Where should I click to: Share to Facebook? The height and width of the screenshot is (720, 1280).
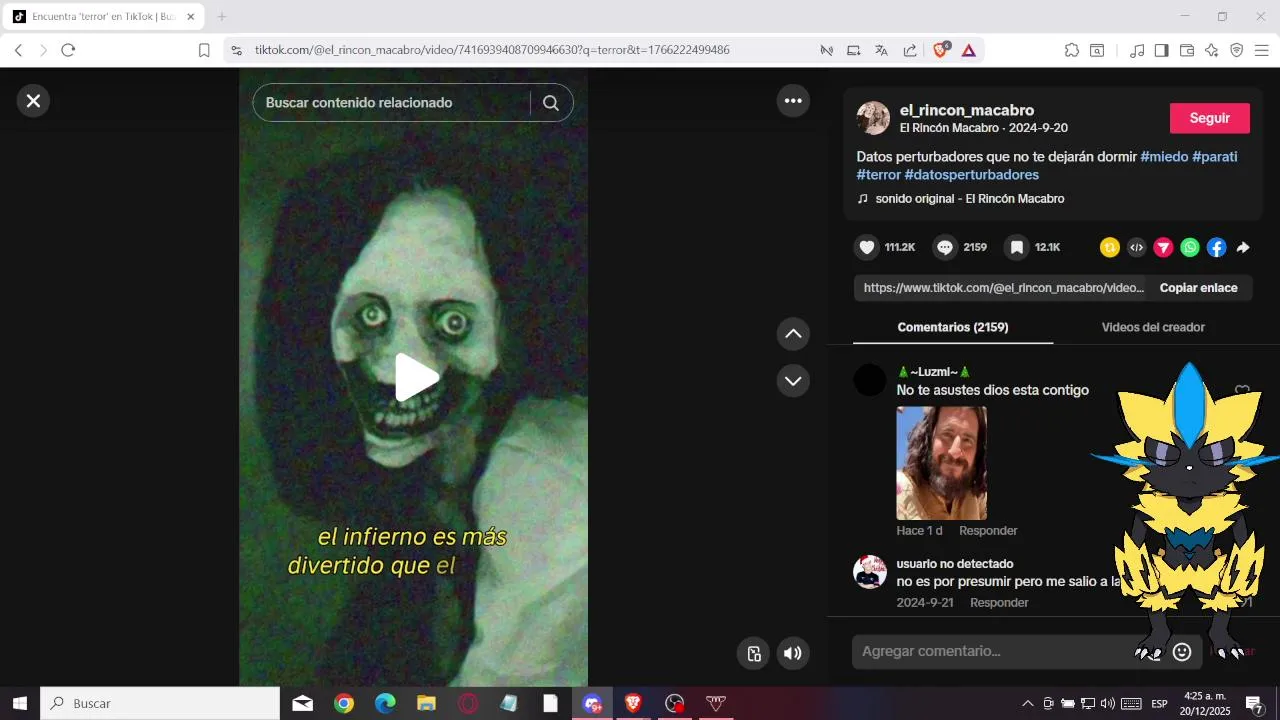pyautogui.click(x=1216, y=248)
